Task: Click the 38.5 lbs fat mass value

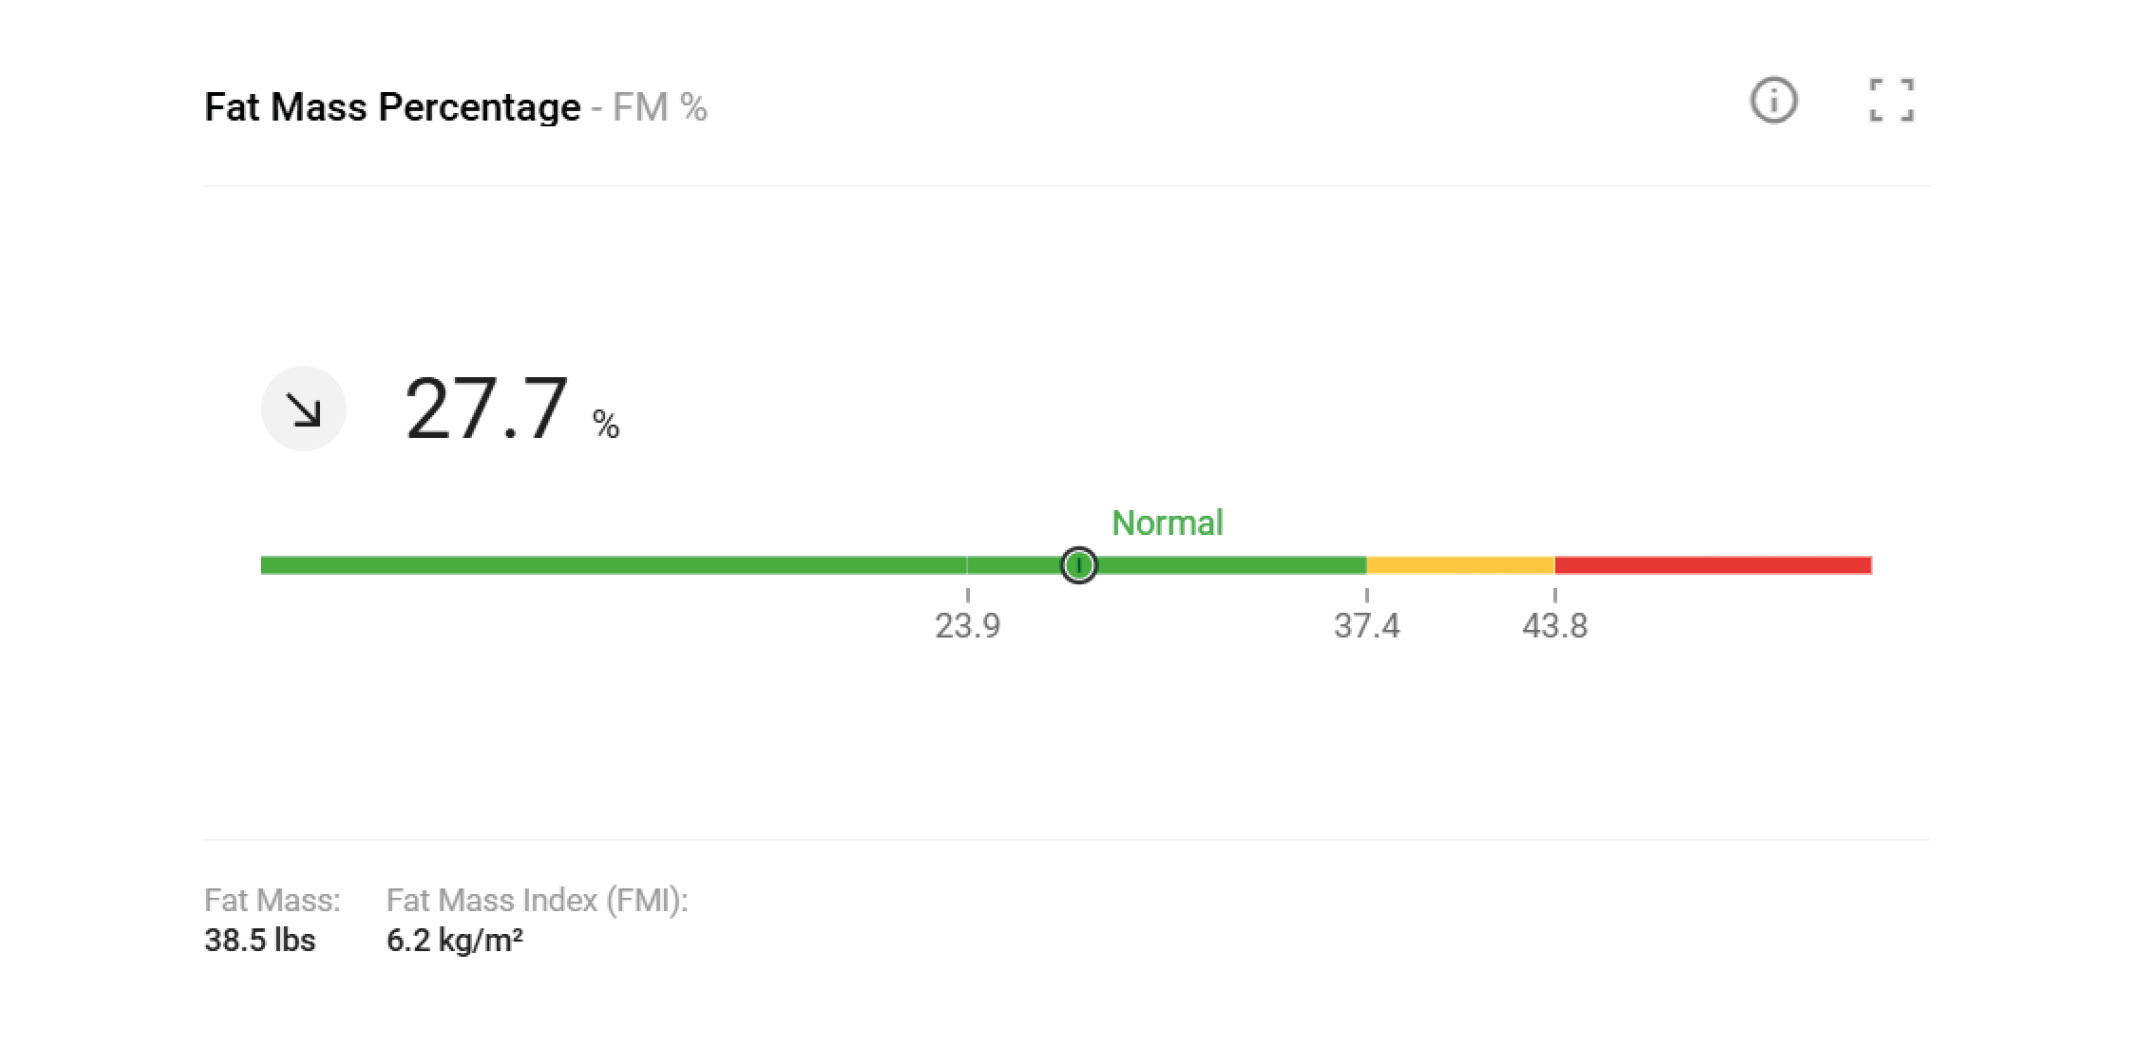Action: pyautogui.click(x=260, y=940)
